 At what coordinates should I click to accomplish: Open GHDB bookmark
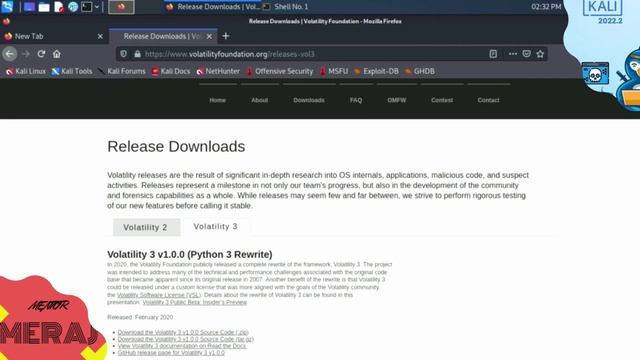point(420,71)
